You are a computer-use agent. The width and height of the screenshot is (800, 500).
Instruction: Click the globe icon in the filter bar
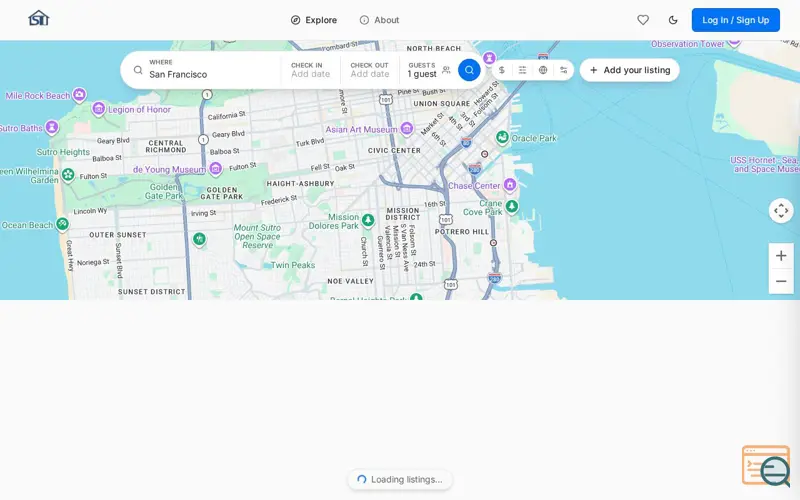543,70
